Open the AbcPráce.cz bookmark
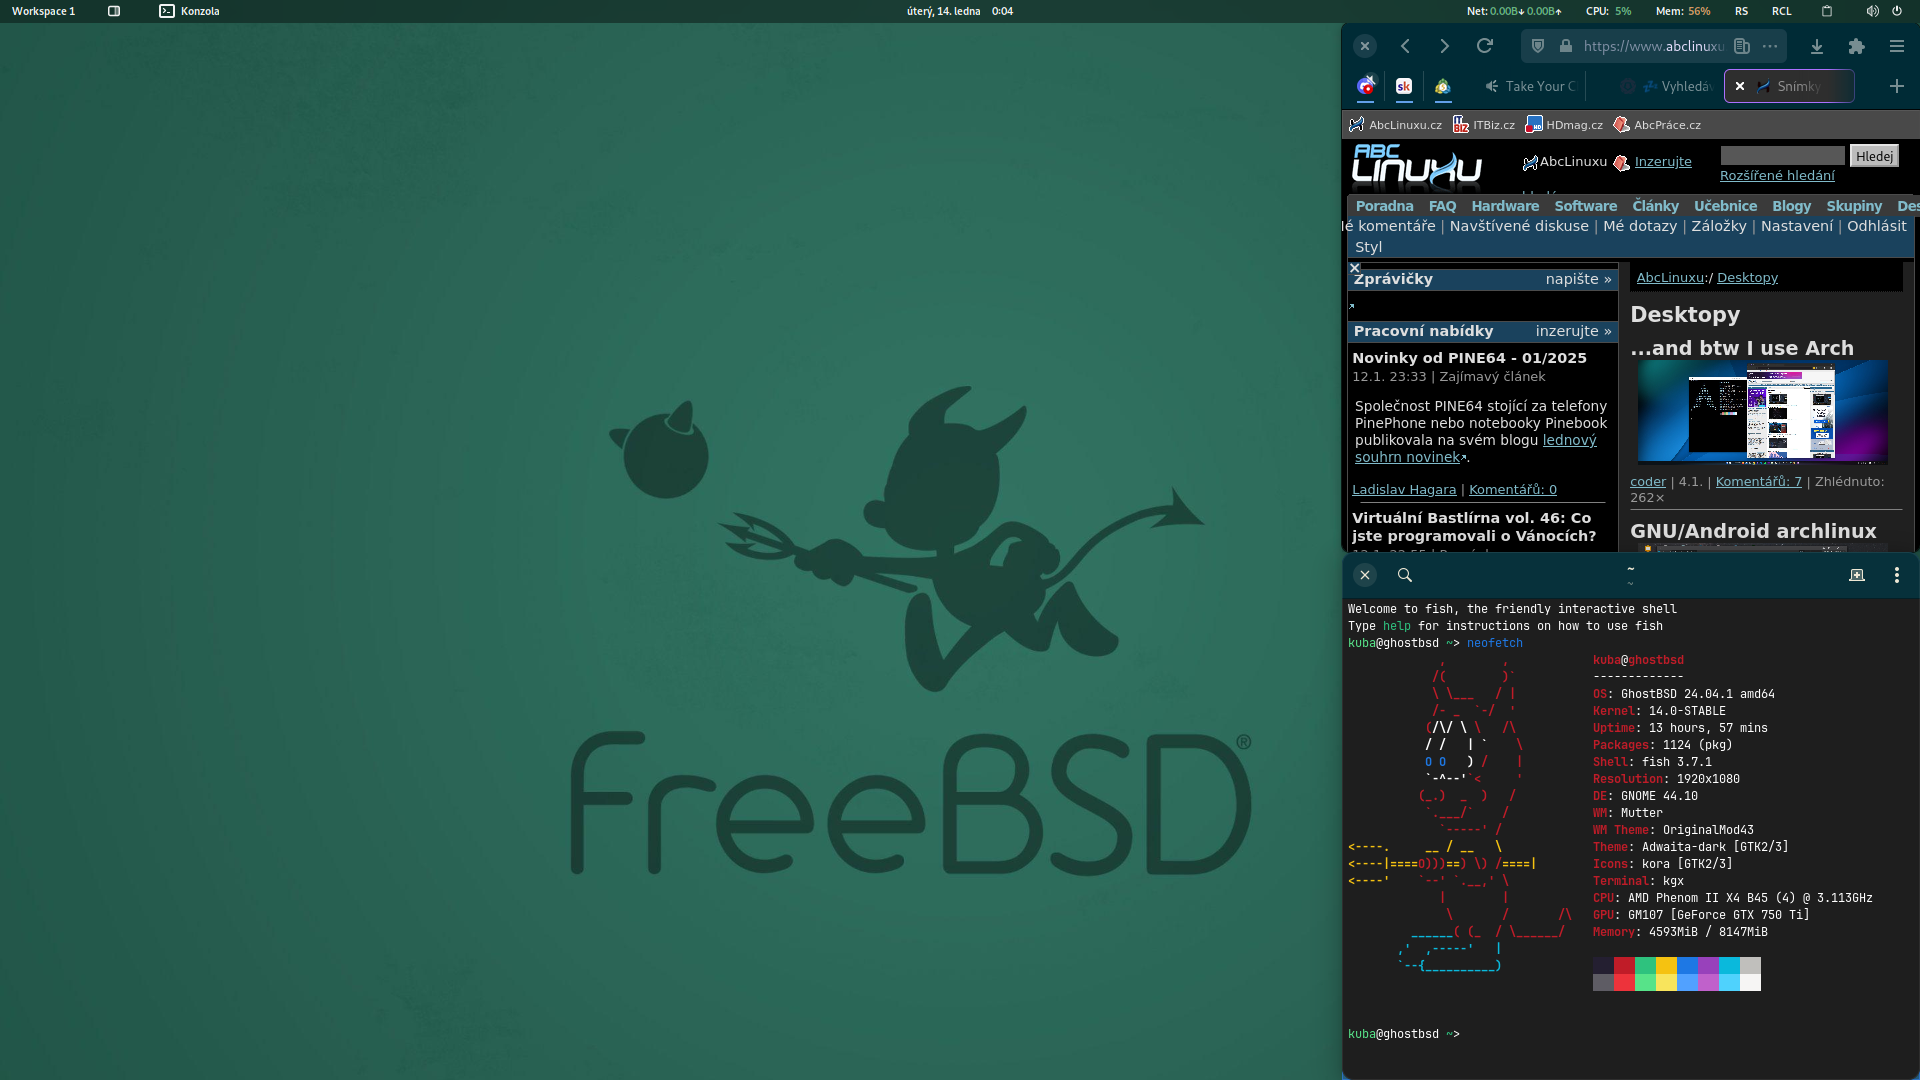 (x=1657, y=125)
